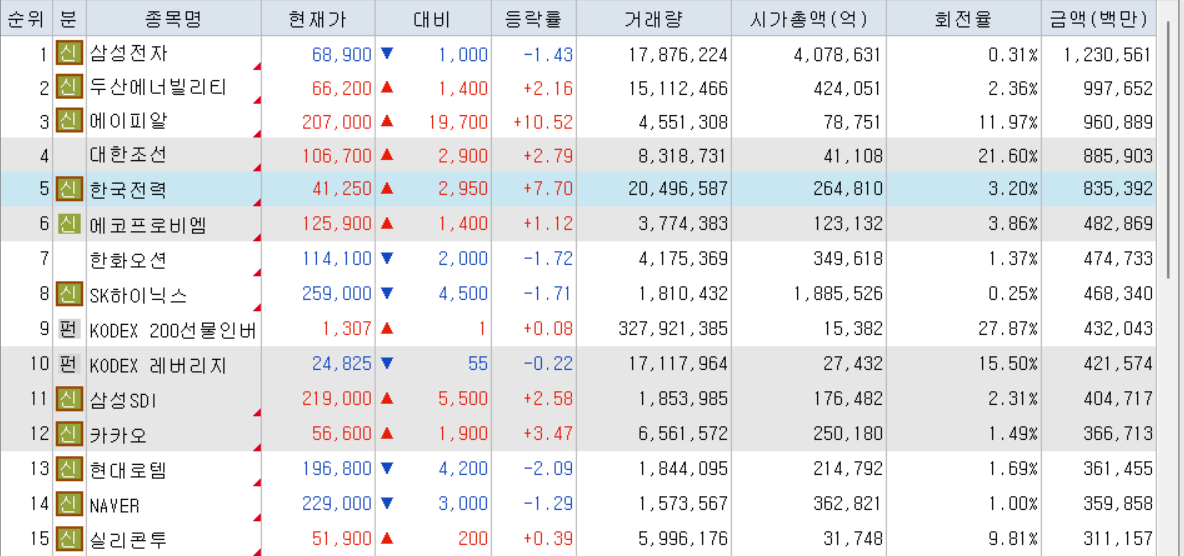Image resolution: width=1184 pixels, height=556 pixels.
Task: Sort by the 대비 column header
Action: tap(432, 19)
